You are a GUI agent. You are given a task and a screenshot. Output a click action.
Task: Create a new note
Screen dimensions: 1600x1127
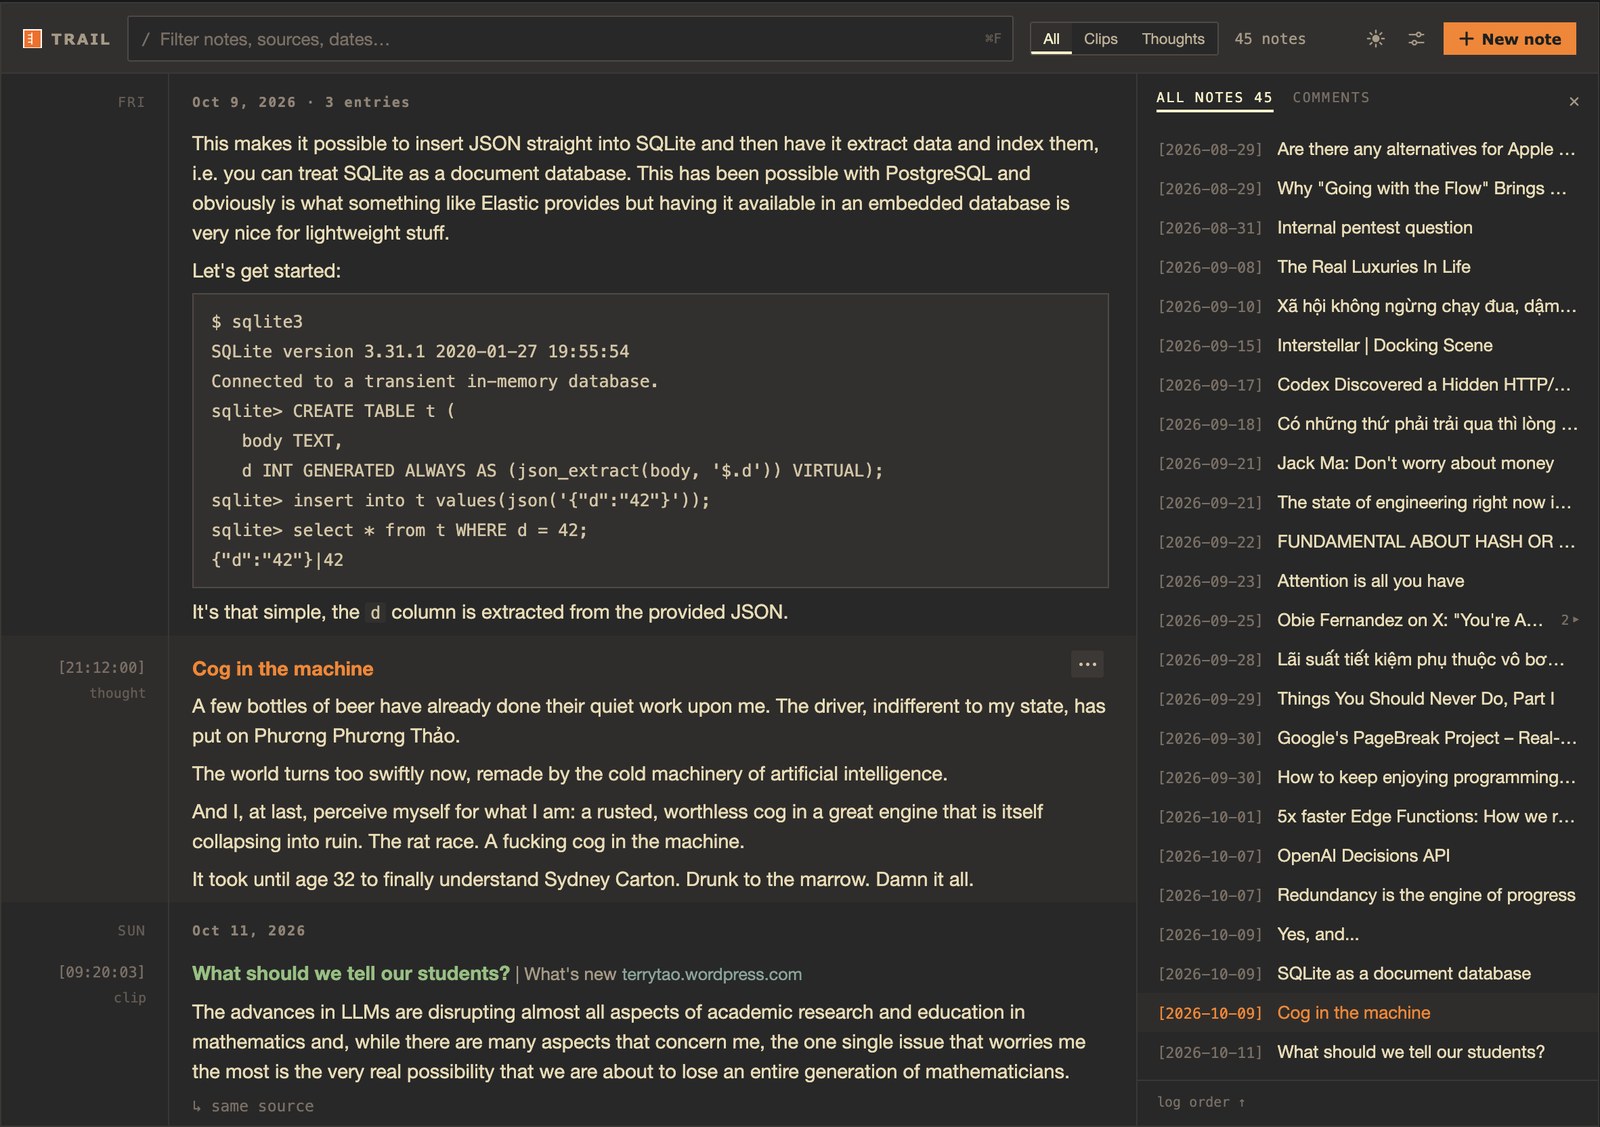(x=1509, y=39)
